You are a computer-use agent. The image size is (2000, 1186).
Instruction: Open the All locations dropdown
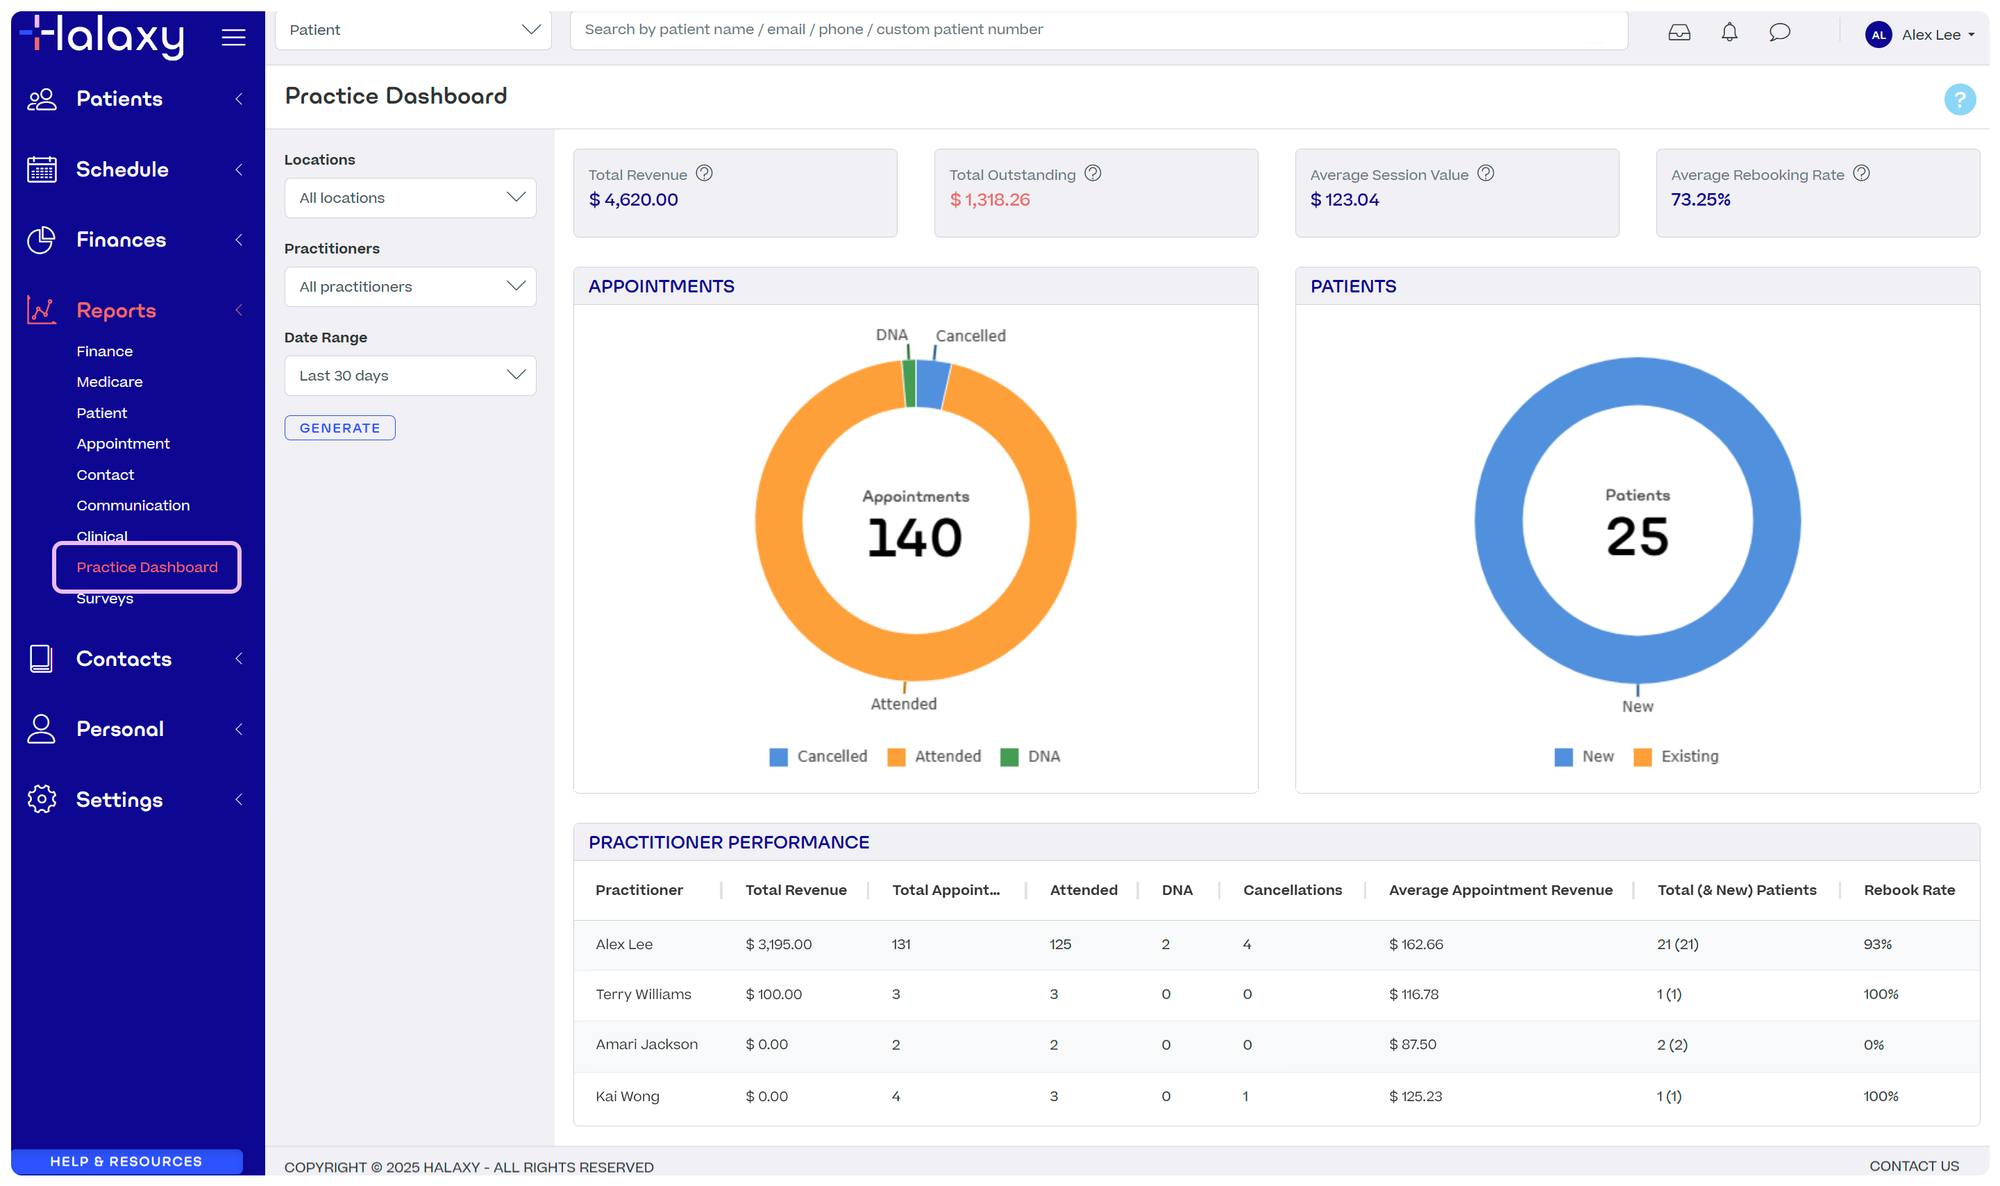[x=410, y=198]
